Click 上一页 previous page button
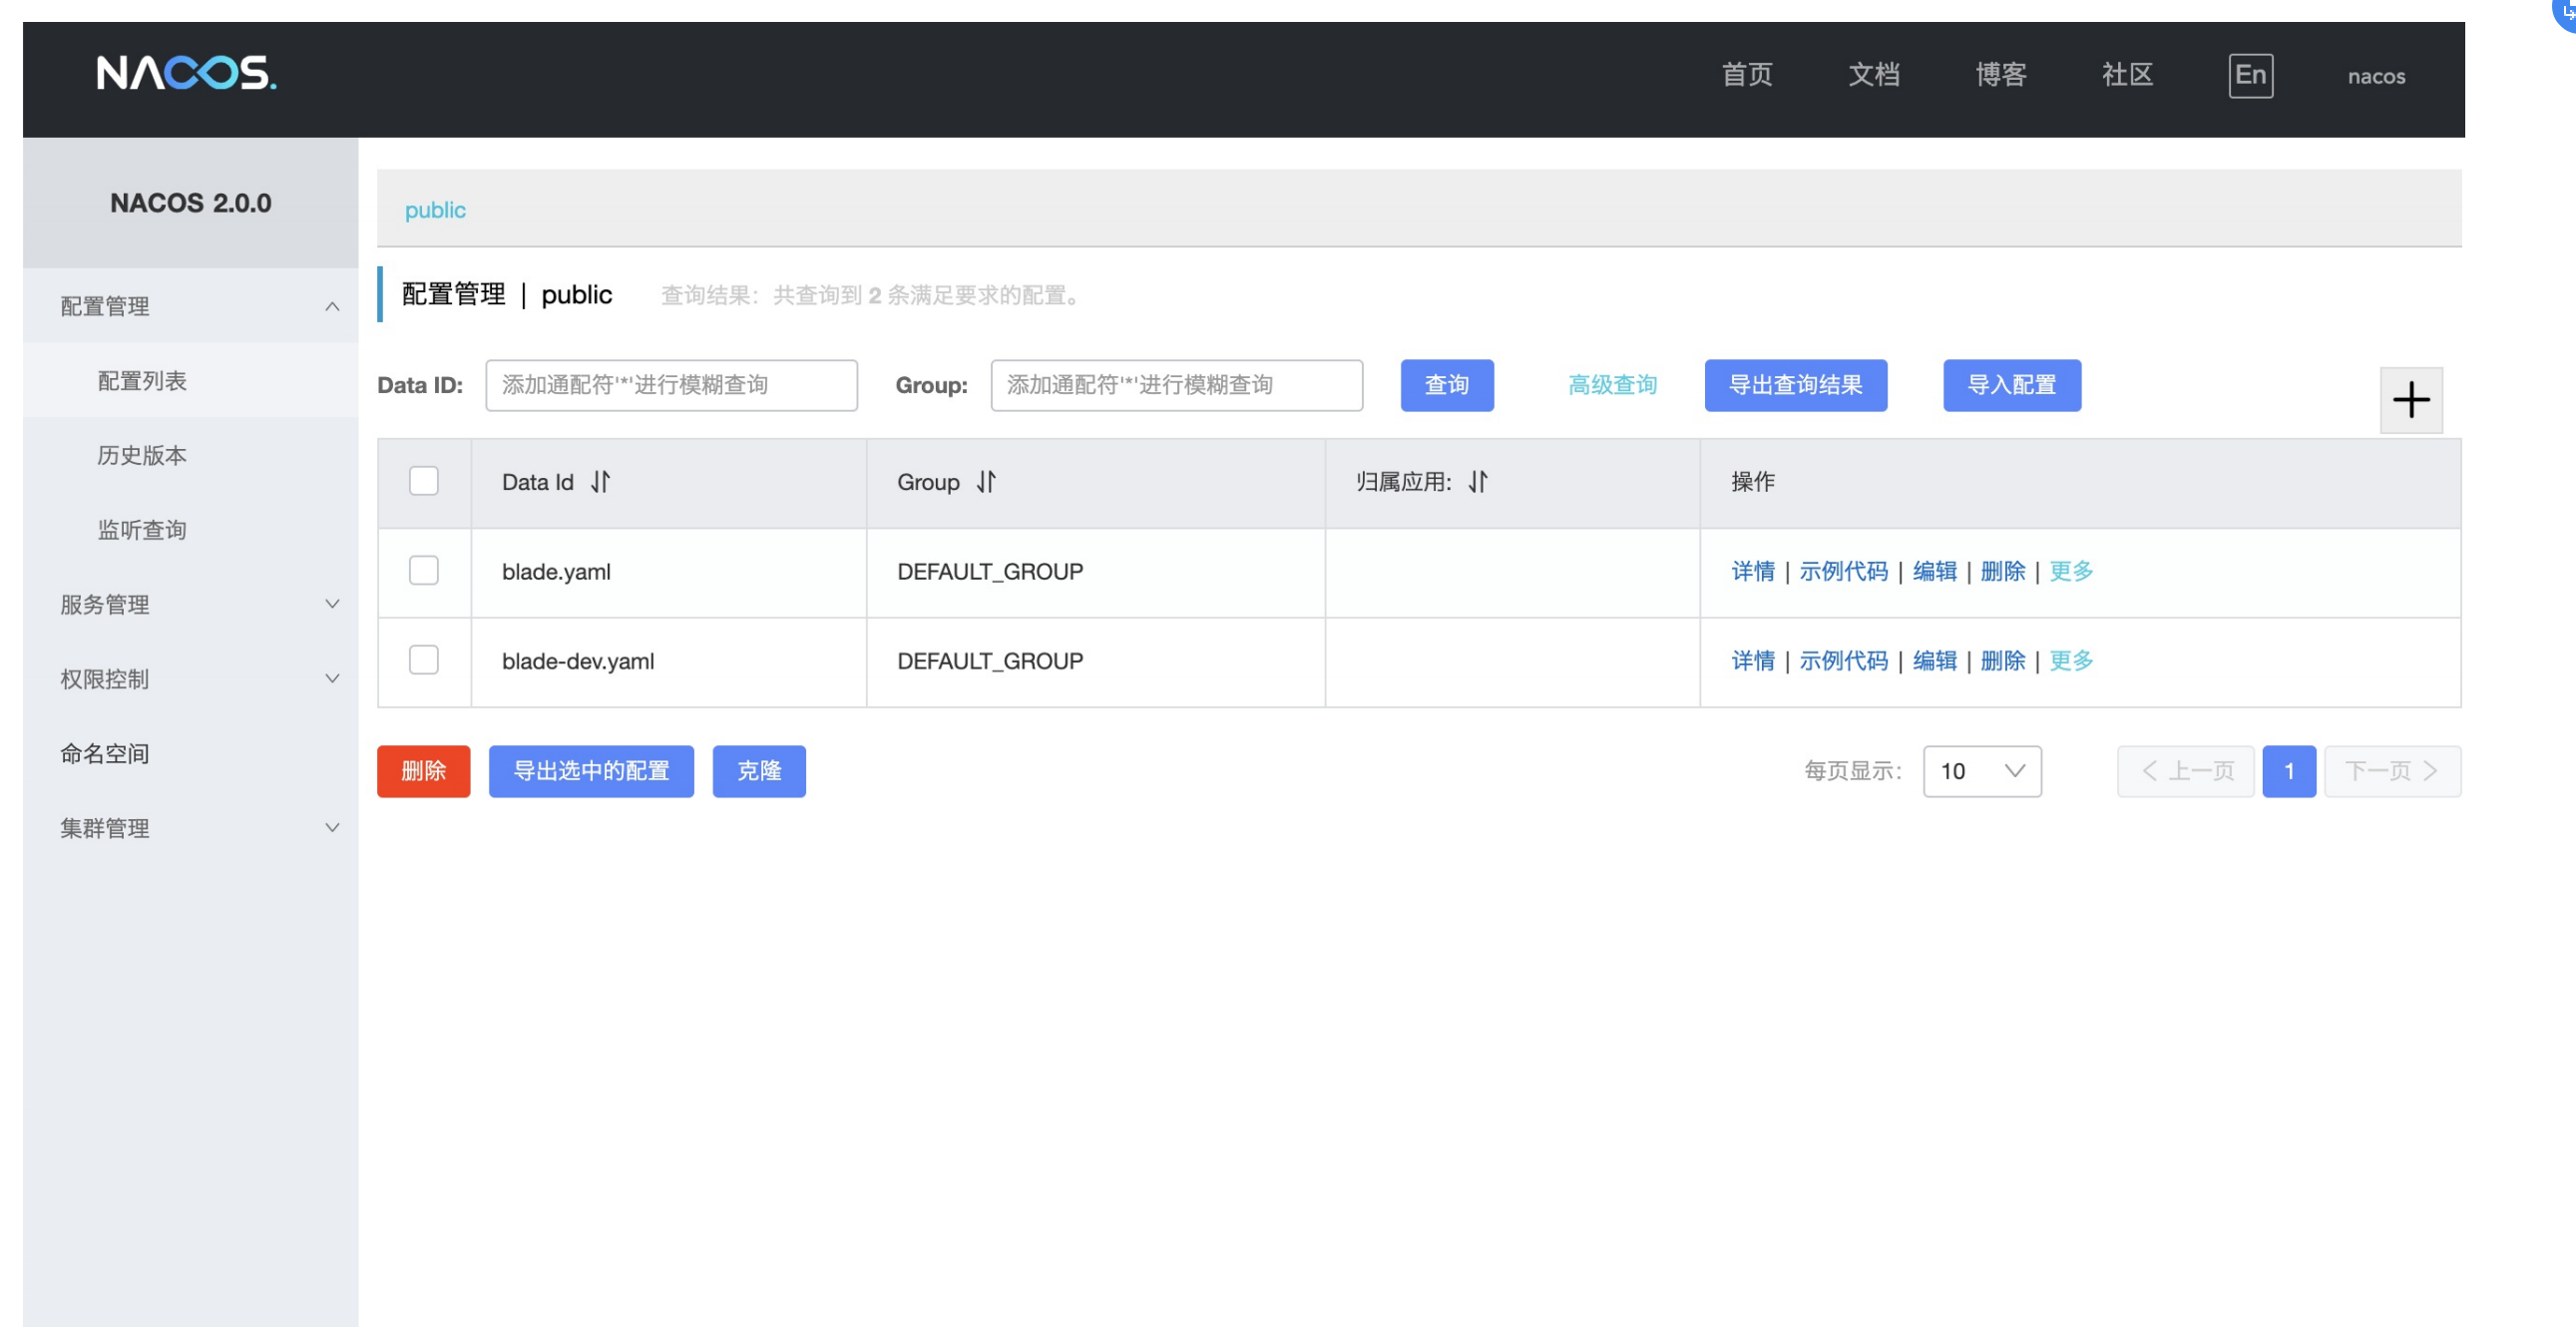 2185,771
